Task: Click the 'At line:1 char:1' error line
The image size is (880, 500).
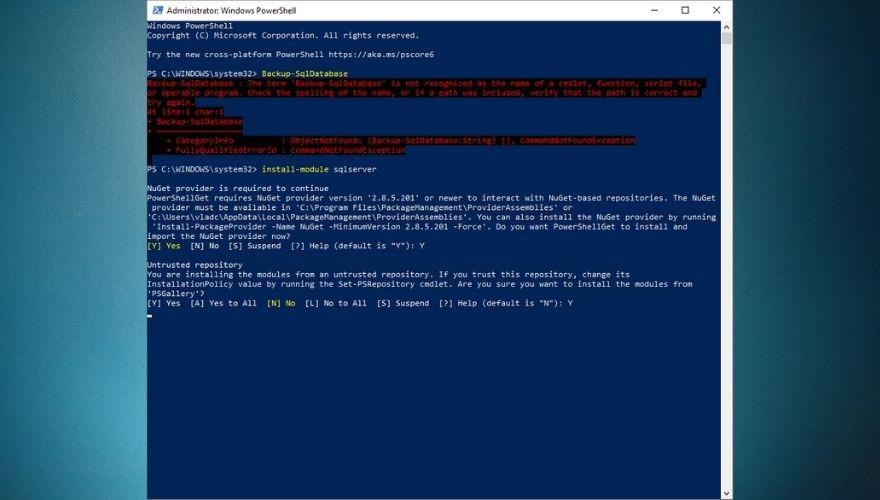Action: (x=185, y=112)
